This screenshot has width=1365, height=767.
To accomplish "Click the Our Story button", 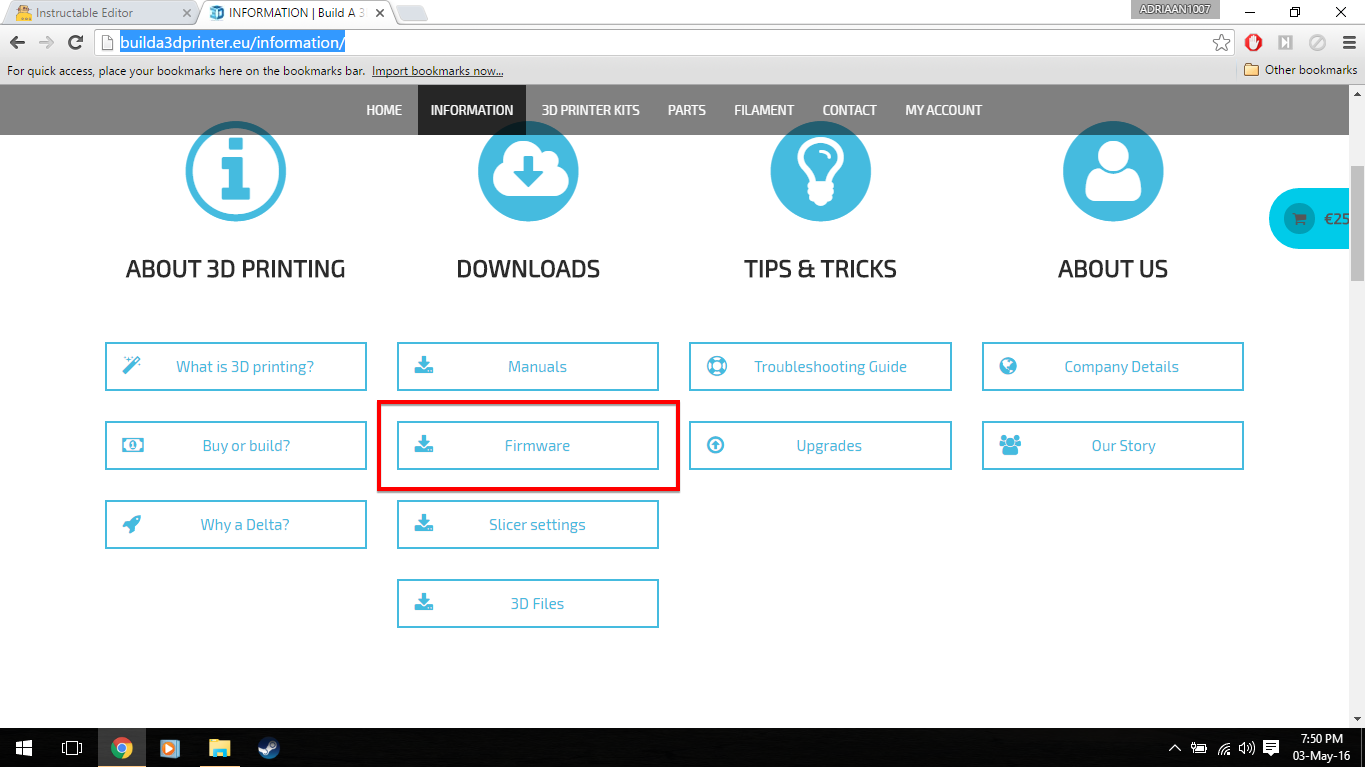I will 1113,445.
